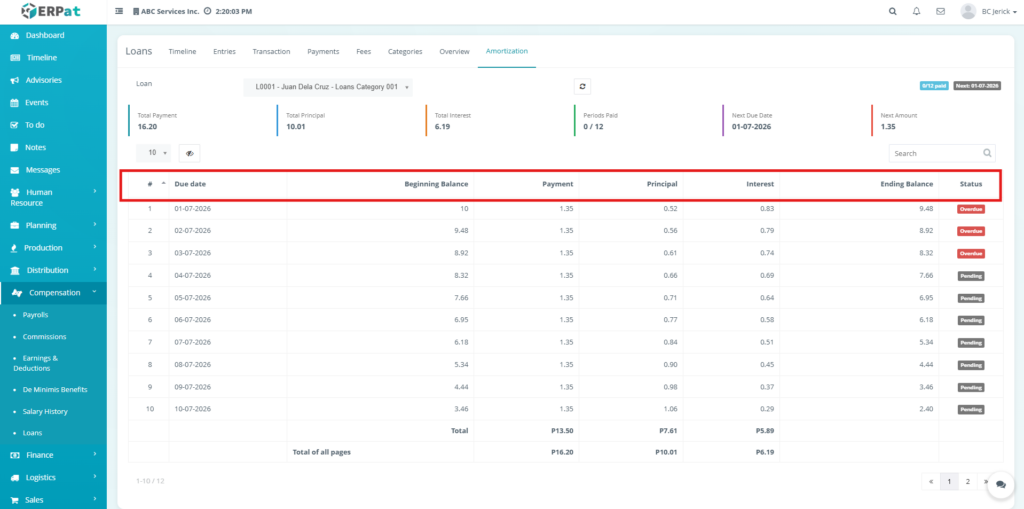Open Dashboard from the sidebar
1024x509 pixels.
tap(45, 35)
